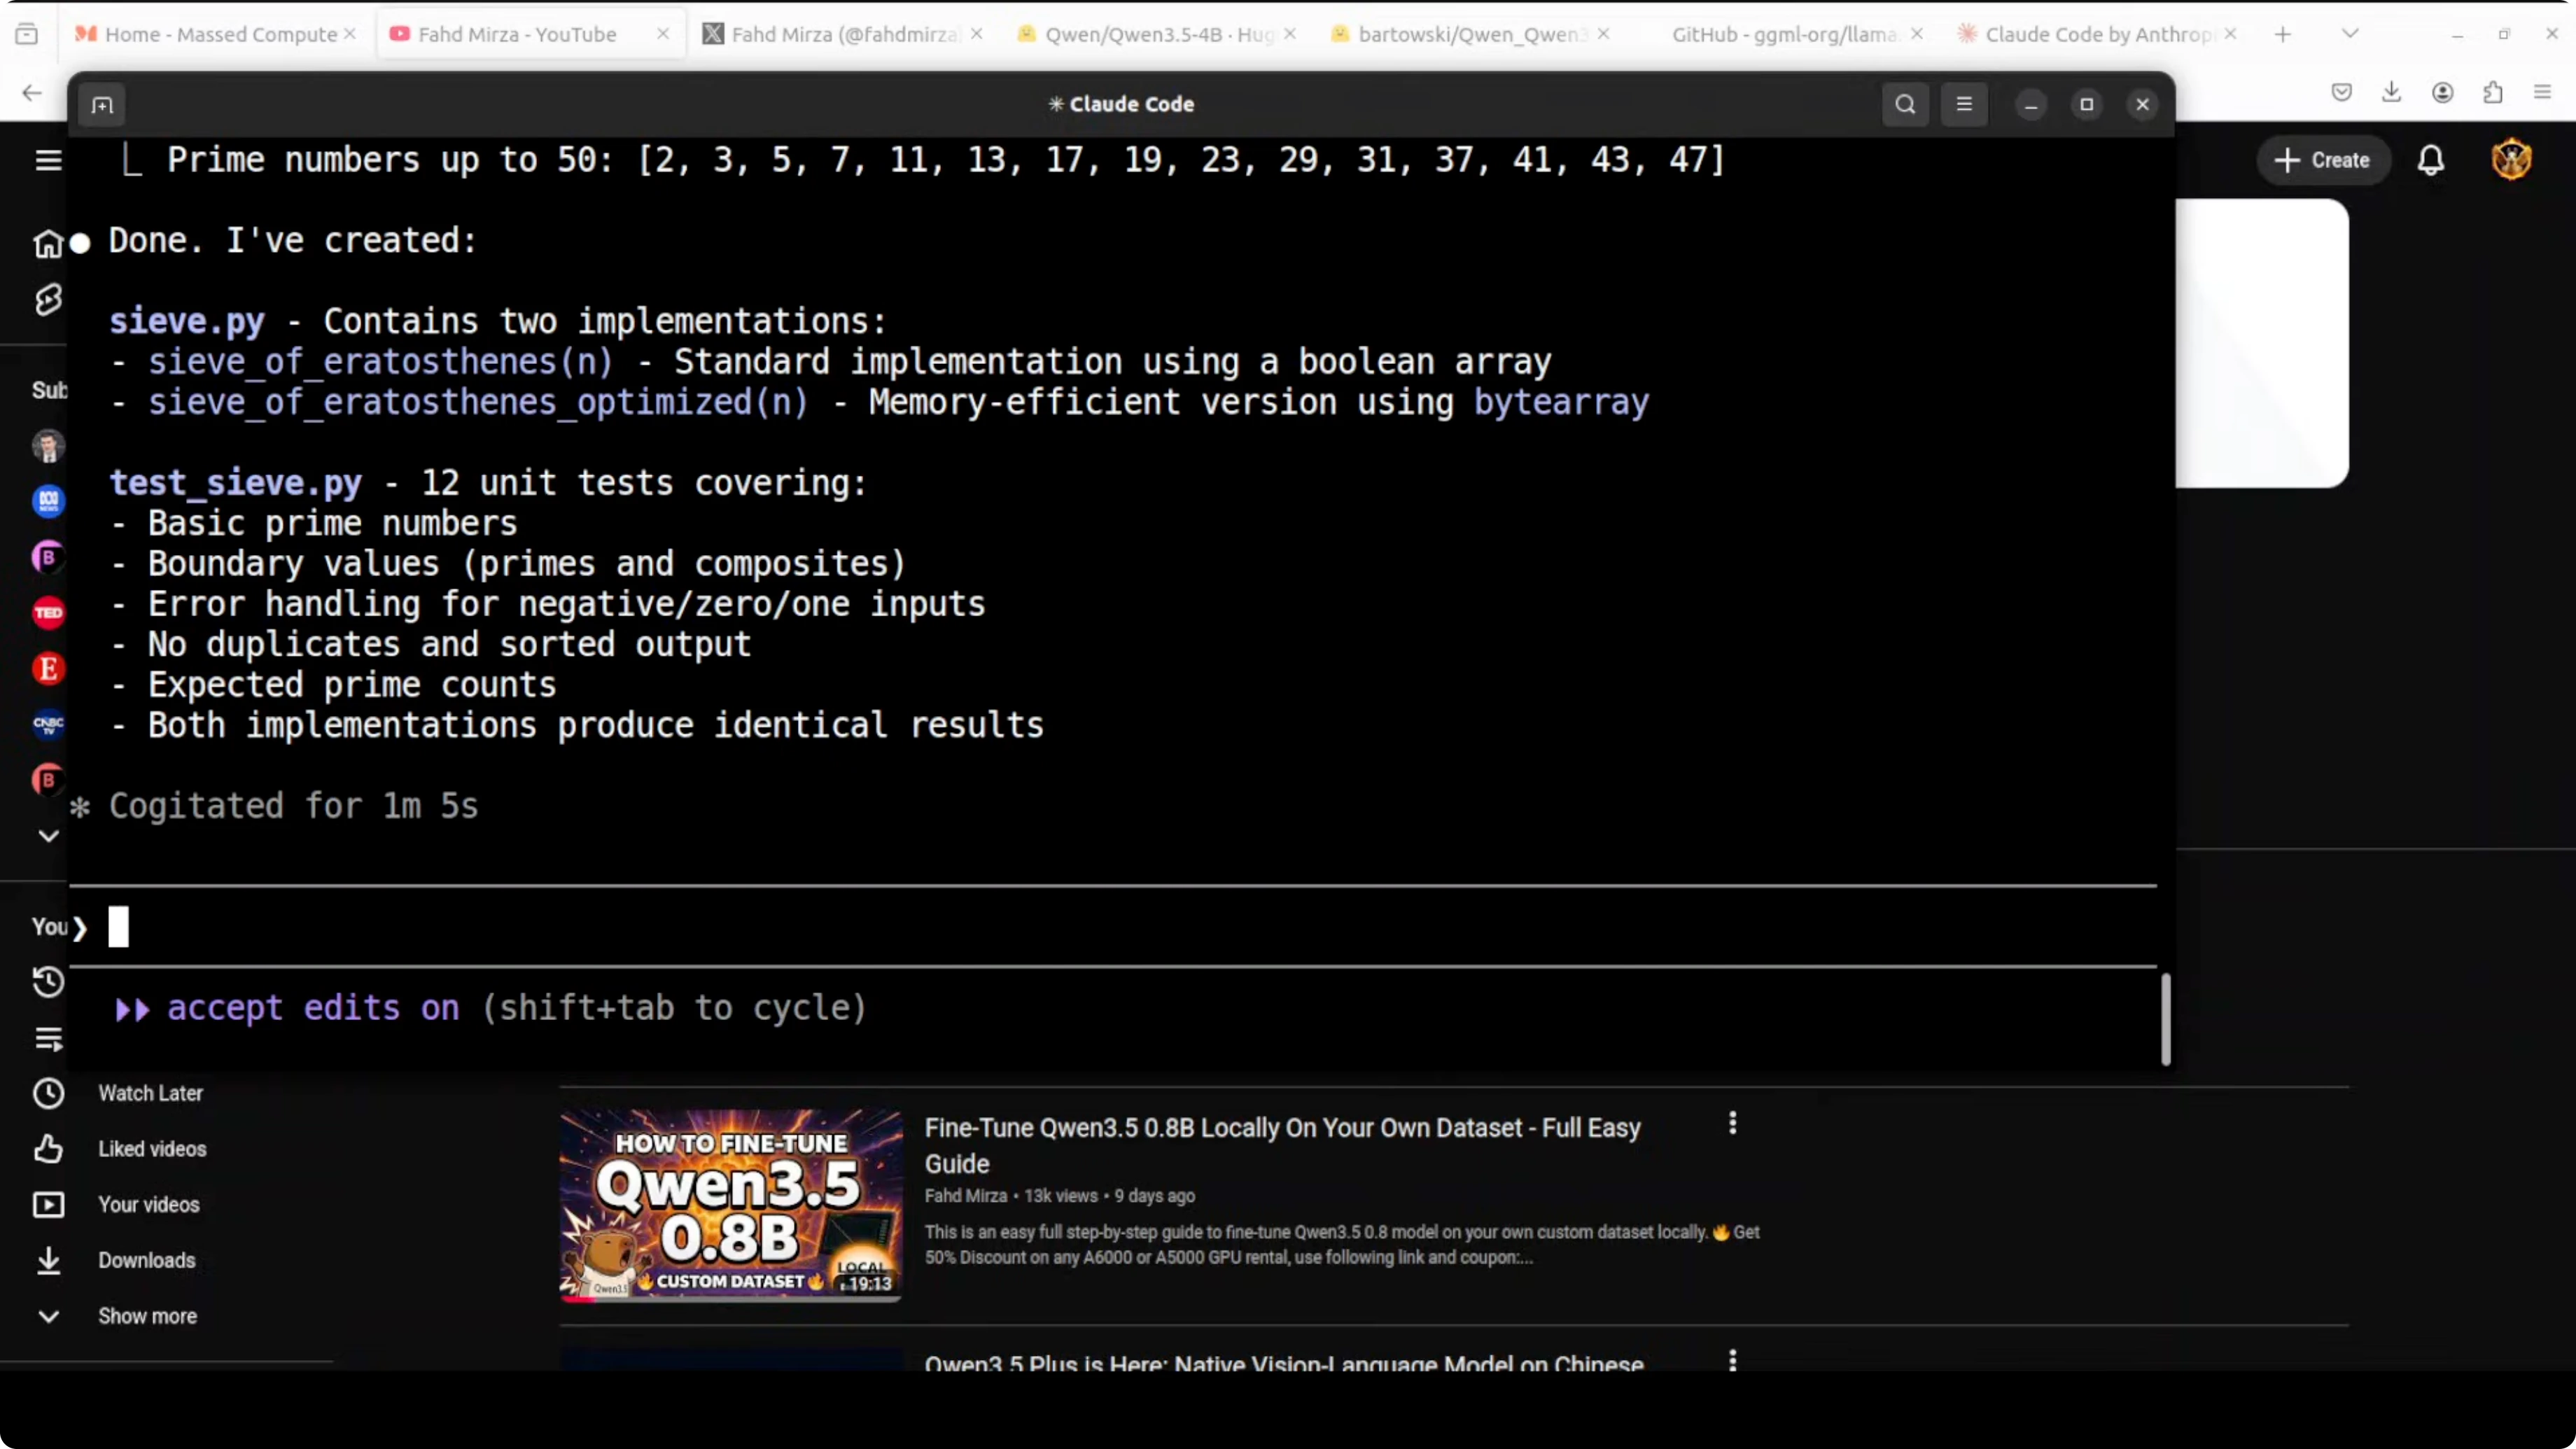The image size is (2576, 1449).
Task: Open YouTube Shorts sidebar icon
Action: 48,299
